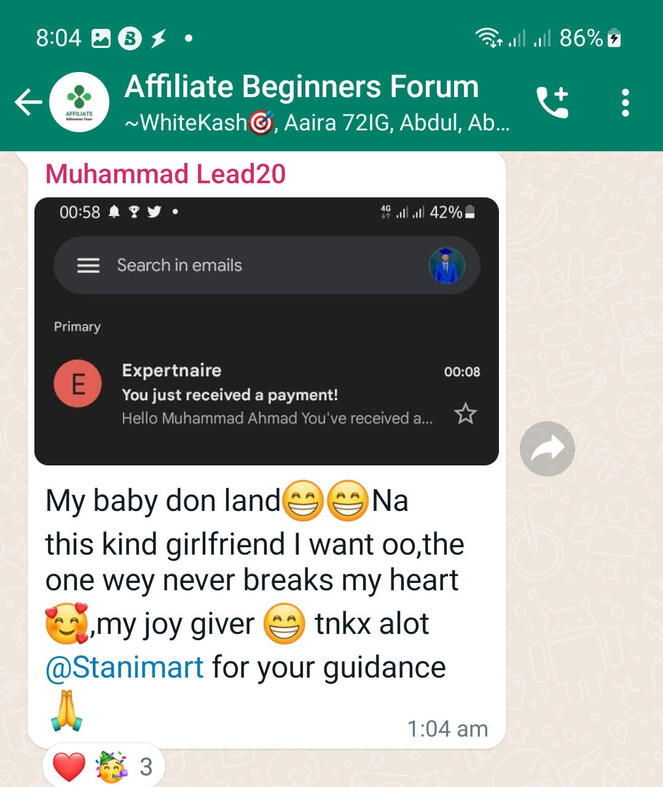Open the @Stanimart mention link

(x=124, y=668)
